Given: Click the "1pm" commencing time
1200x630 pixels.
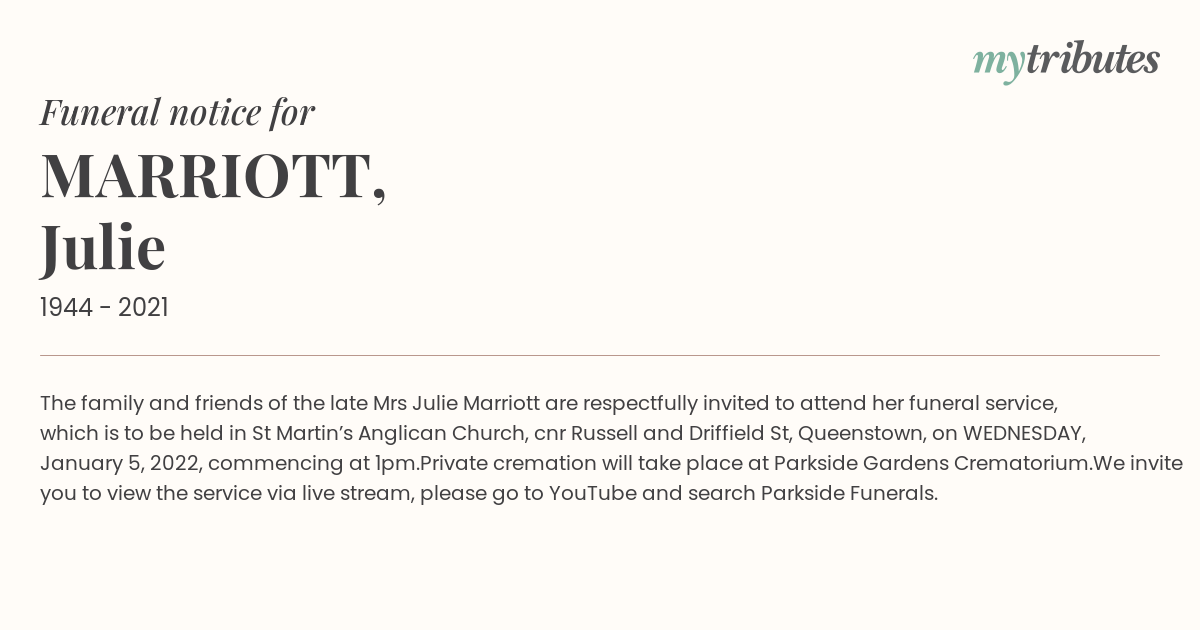Looking at the screenshot, I should 395,464.
